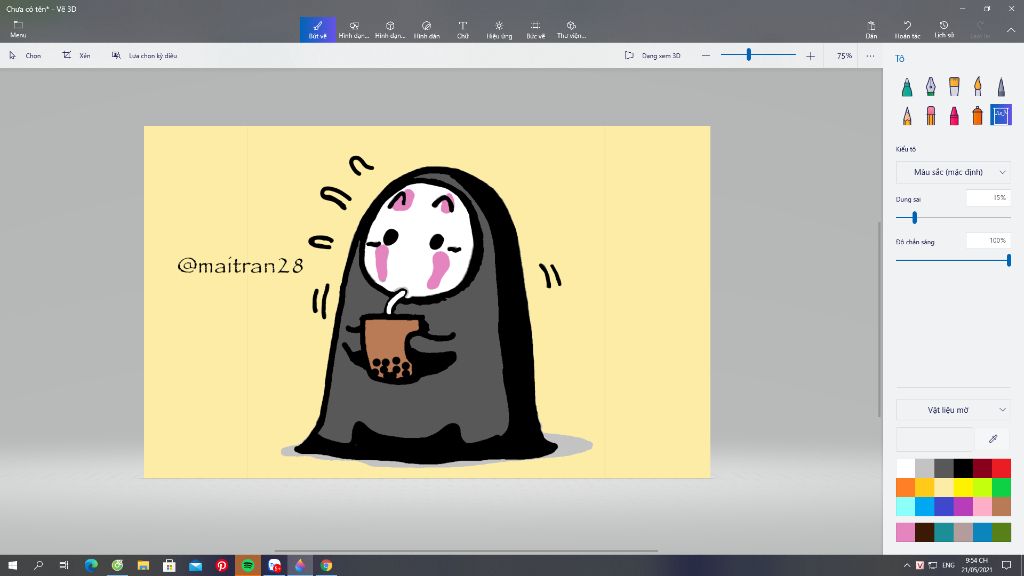The height and width of the screenshot is (576, 1024).
Task: Click the Dung sai tolerance slider handle
Action: tap(914, 217)
